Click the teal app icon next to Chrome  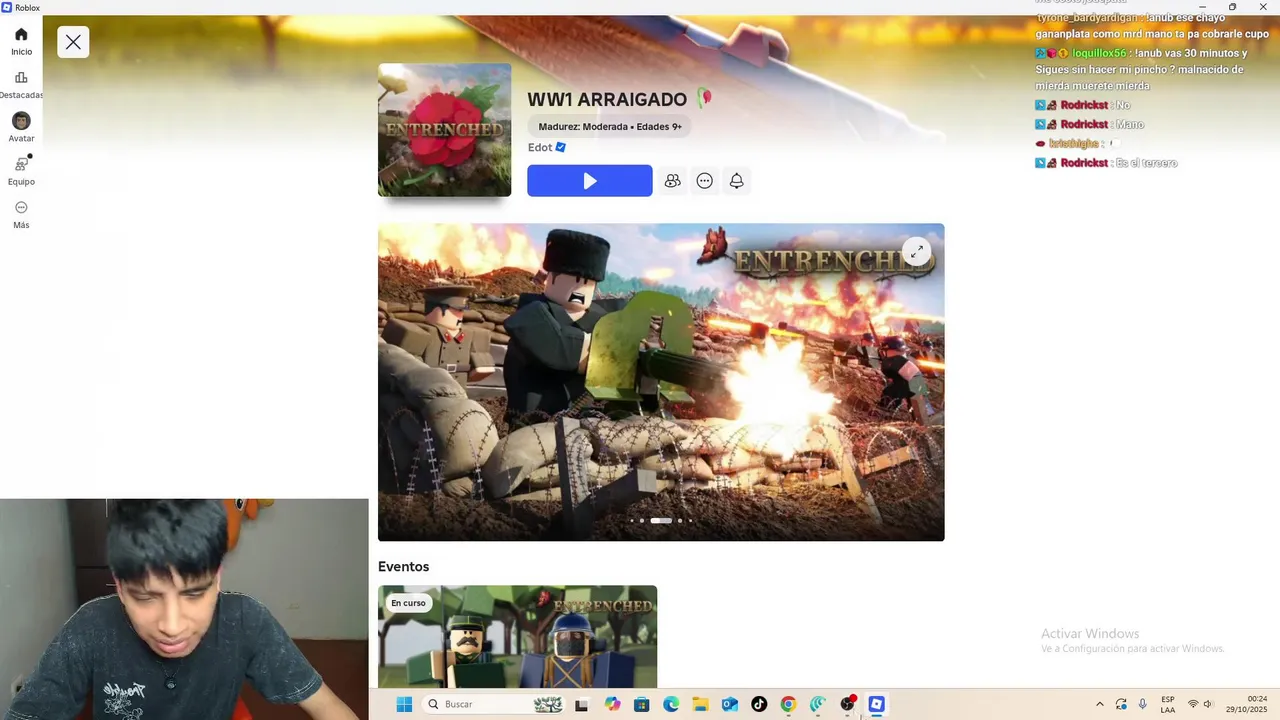818,704
